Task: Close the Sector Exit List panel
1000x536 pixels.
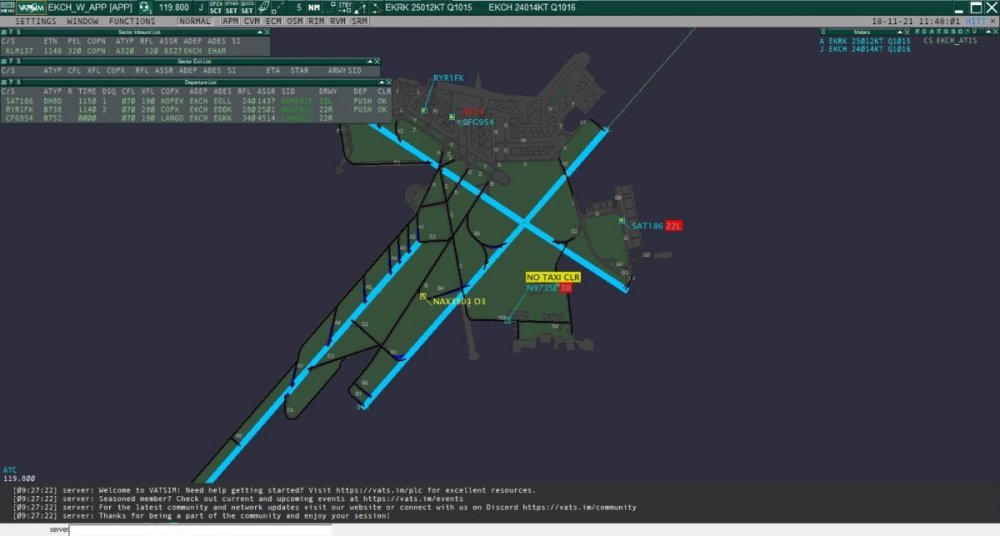Action: point(377,61)
